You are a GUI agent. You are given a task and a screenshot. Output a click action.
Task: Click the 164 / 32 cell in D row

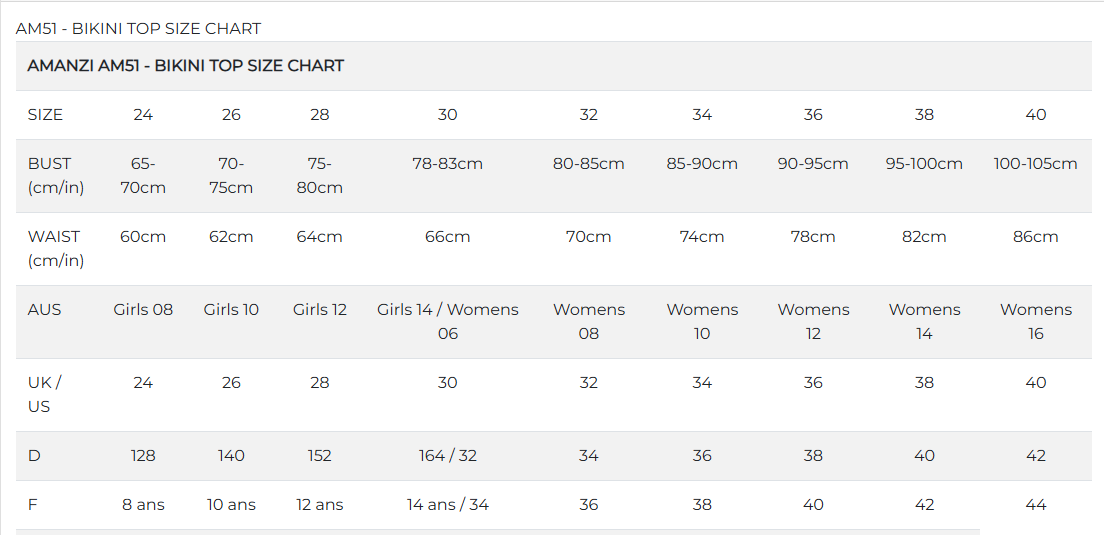pyautogui.click(x=447, y=456)
